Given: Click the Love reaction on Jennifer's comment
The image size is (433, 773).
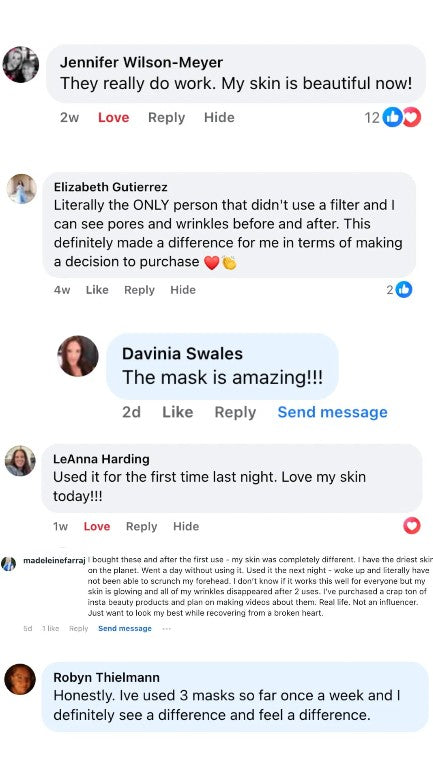Looking at the screenshot, I should point(113,117).
